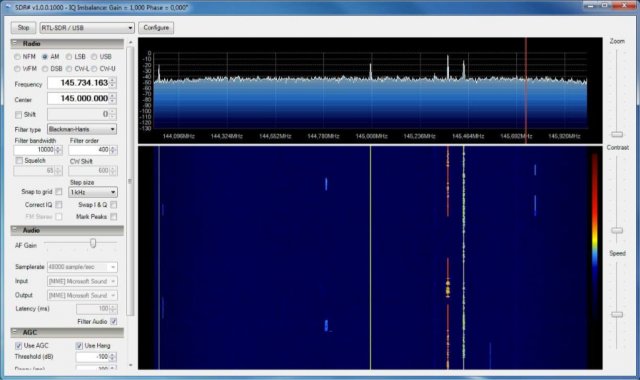Click the left panel scrollbar up arrow

131,42
